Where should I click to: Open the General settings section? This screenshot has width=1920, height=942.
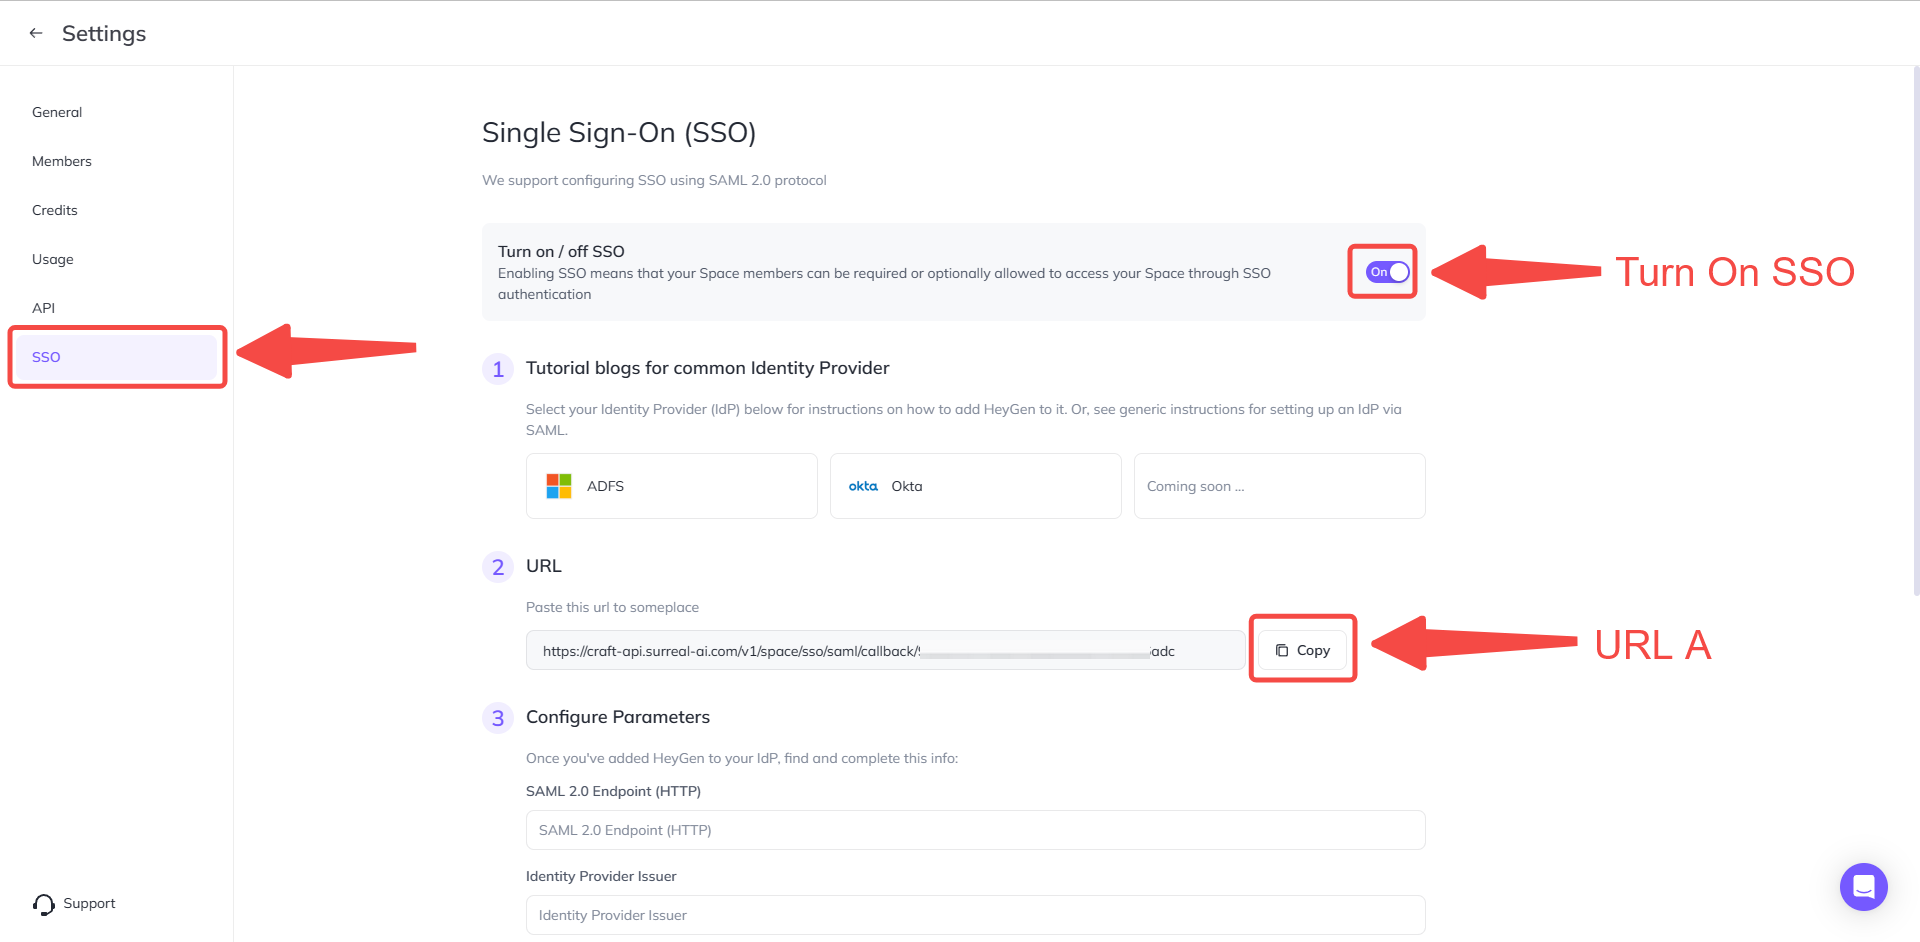(57, 112)
